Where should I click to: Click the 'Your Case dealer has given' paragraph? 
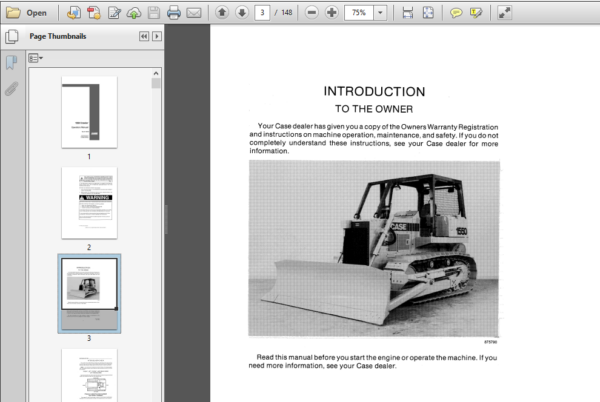coord(374,138)
